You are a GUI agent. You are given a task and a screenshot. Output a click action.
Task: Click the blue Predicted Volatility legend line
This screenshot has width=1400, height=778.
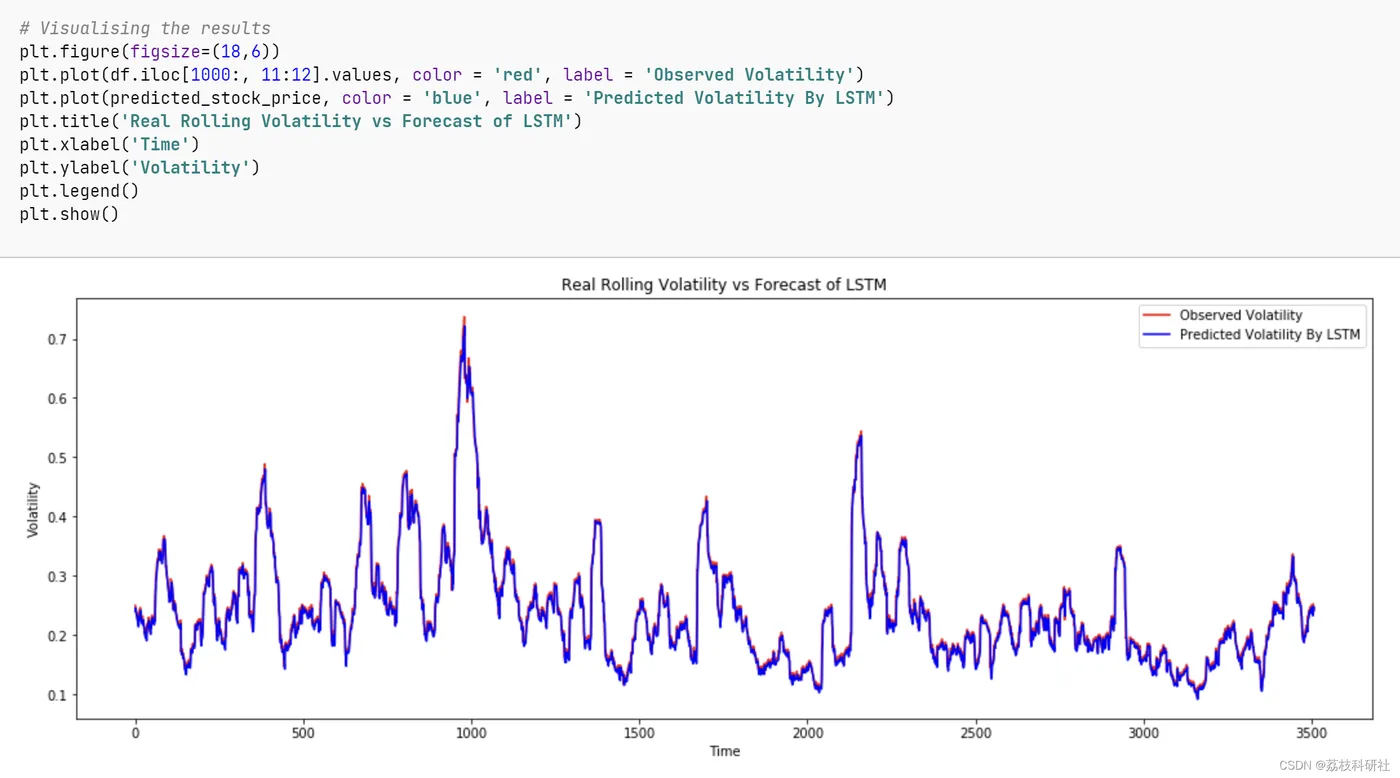1156,335
